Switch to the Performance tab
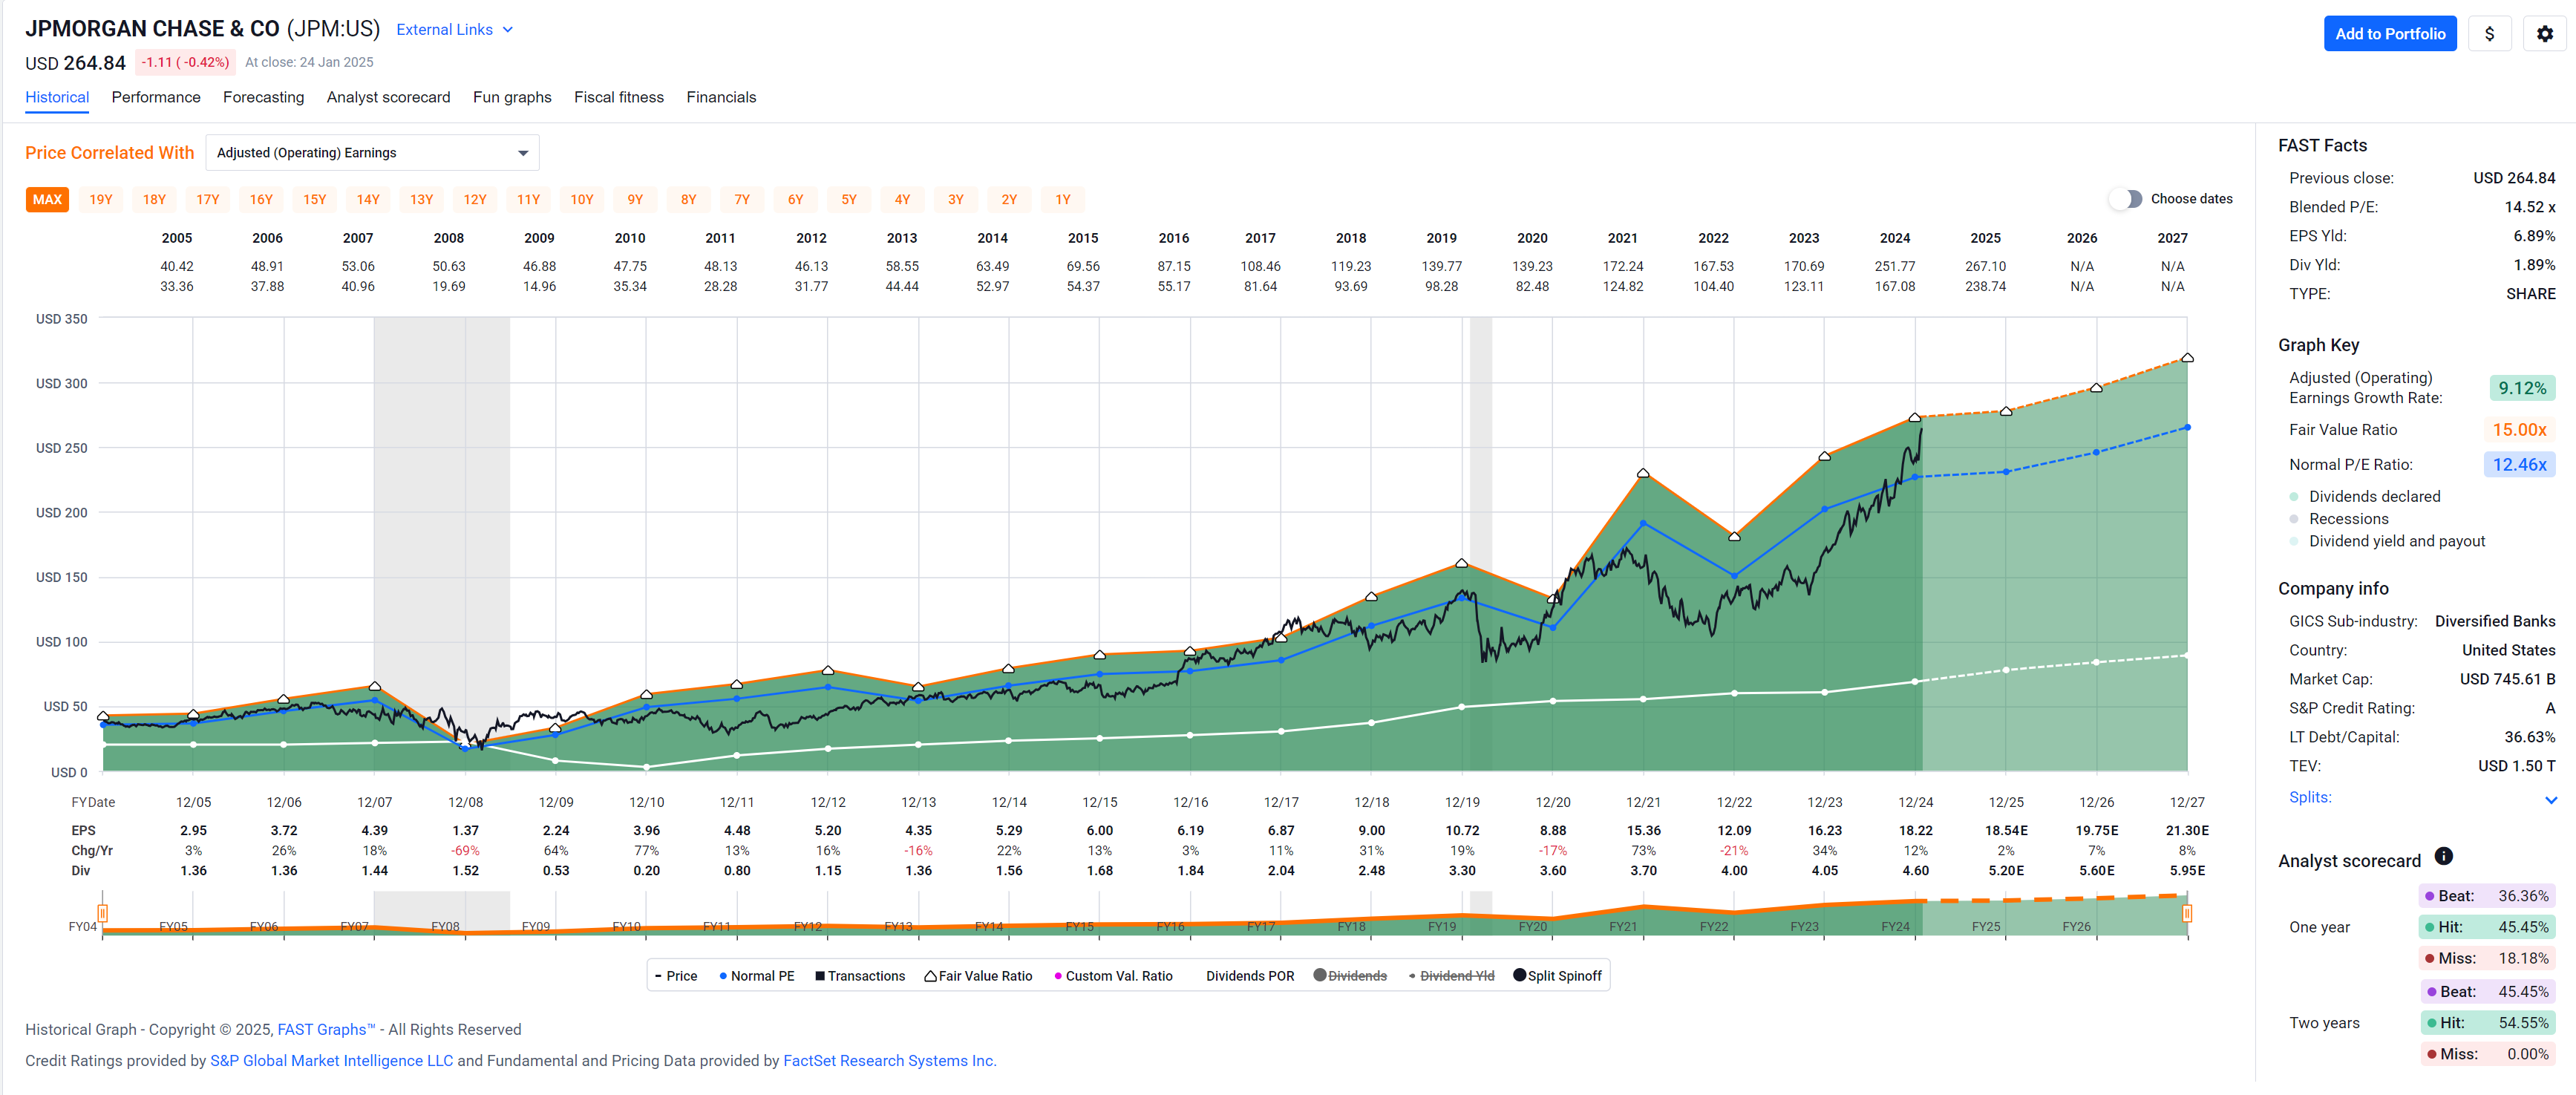Image resolution: width=2576 pixels, height=1095 pixels. 156,97
